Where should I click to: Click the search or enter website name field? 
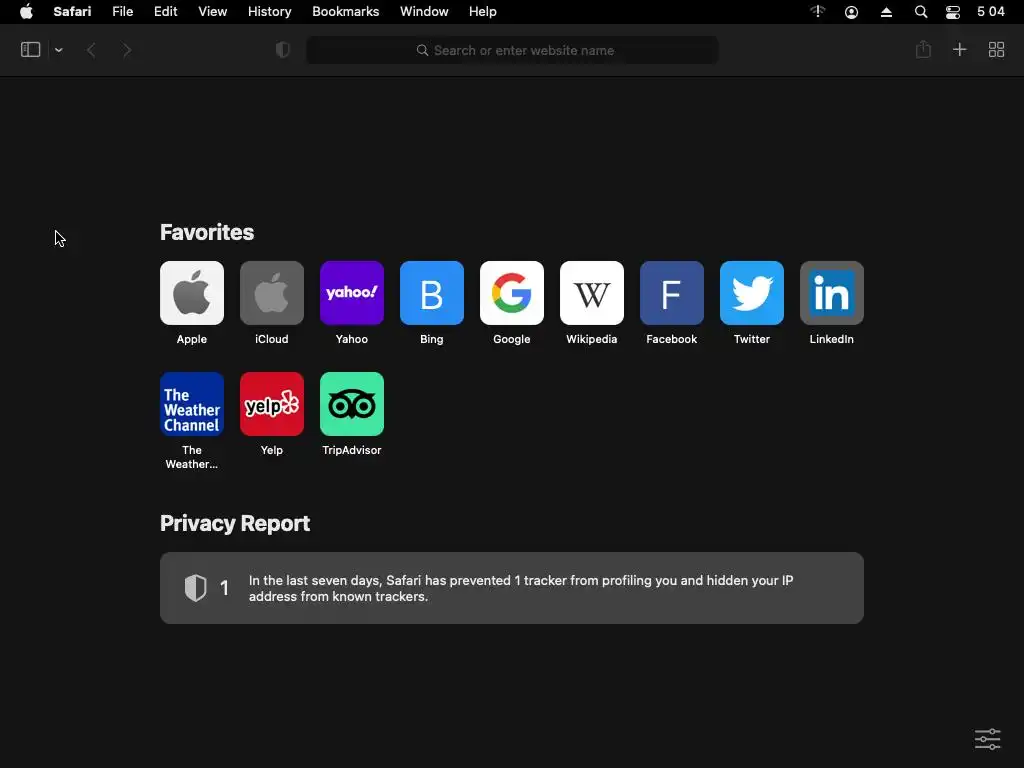513,50
